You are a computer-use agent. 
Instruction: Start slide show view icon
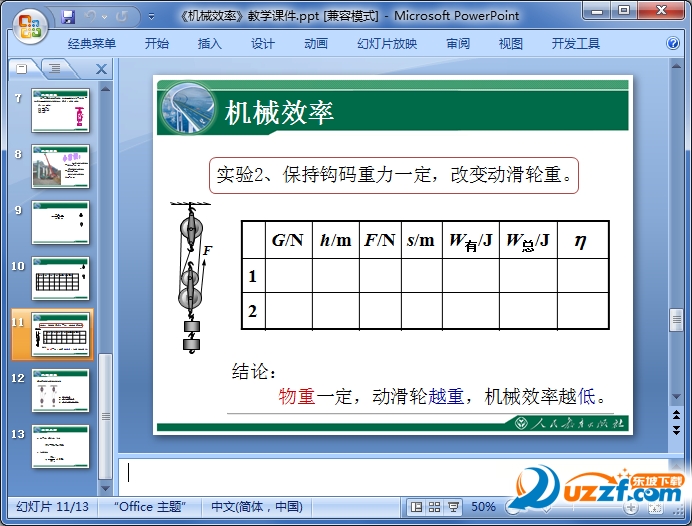[x=453, y=507]
